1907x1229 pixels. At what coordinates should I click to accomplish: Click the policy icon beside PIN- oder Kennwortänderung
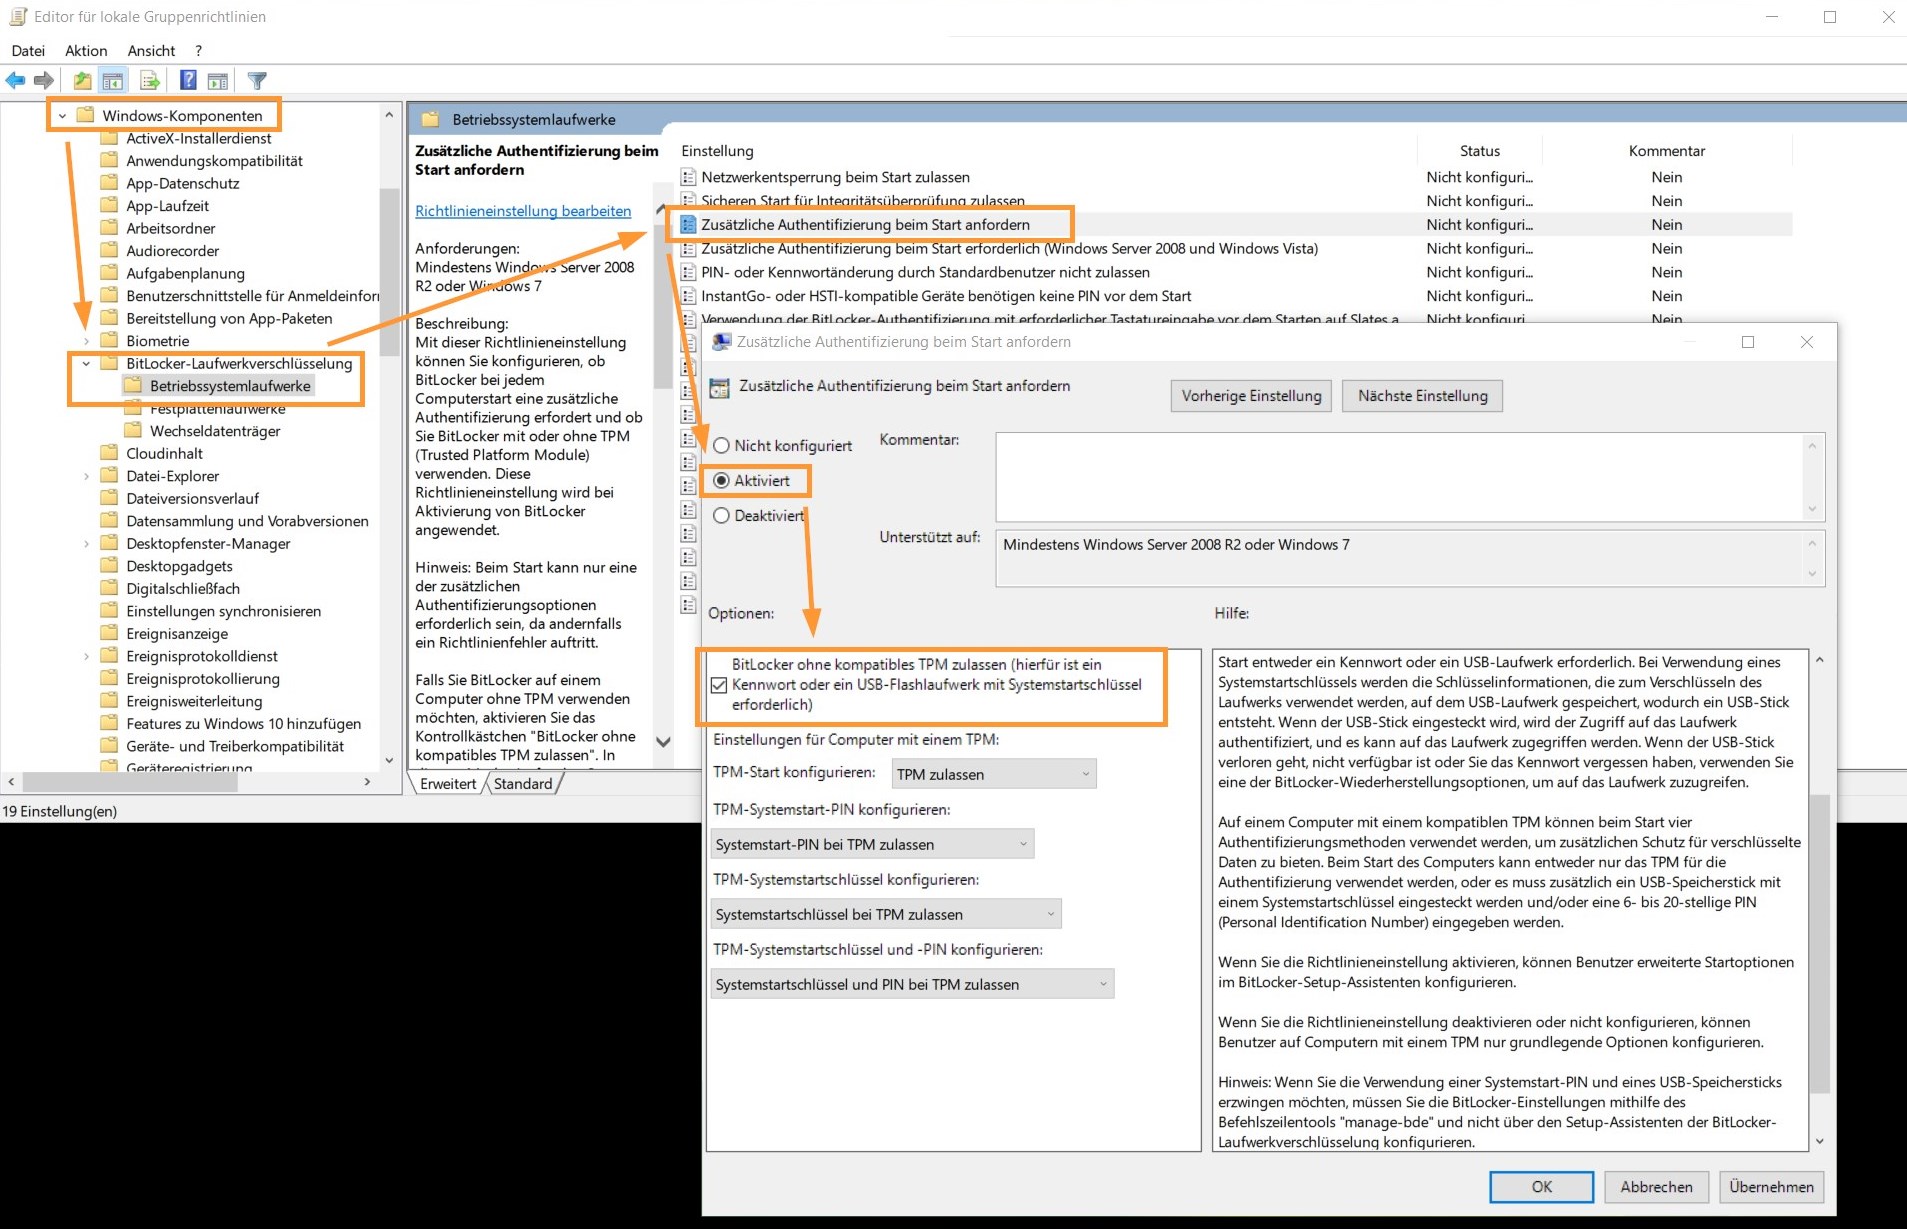(688, 272)
